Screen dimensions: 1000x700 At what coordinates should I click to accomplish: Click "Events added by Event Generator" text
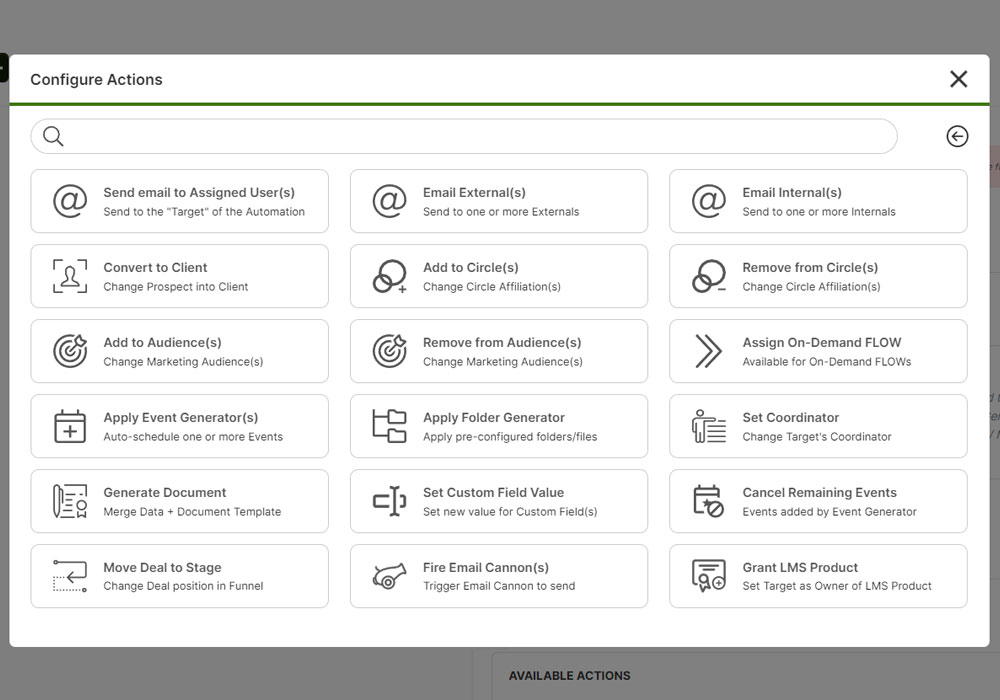[829, 511]
